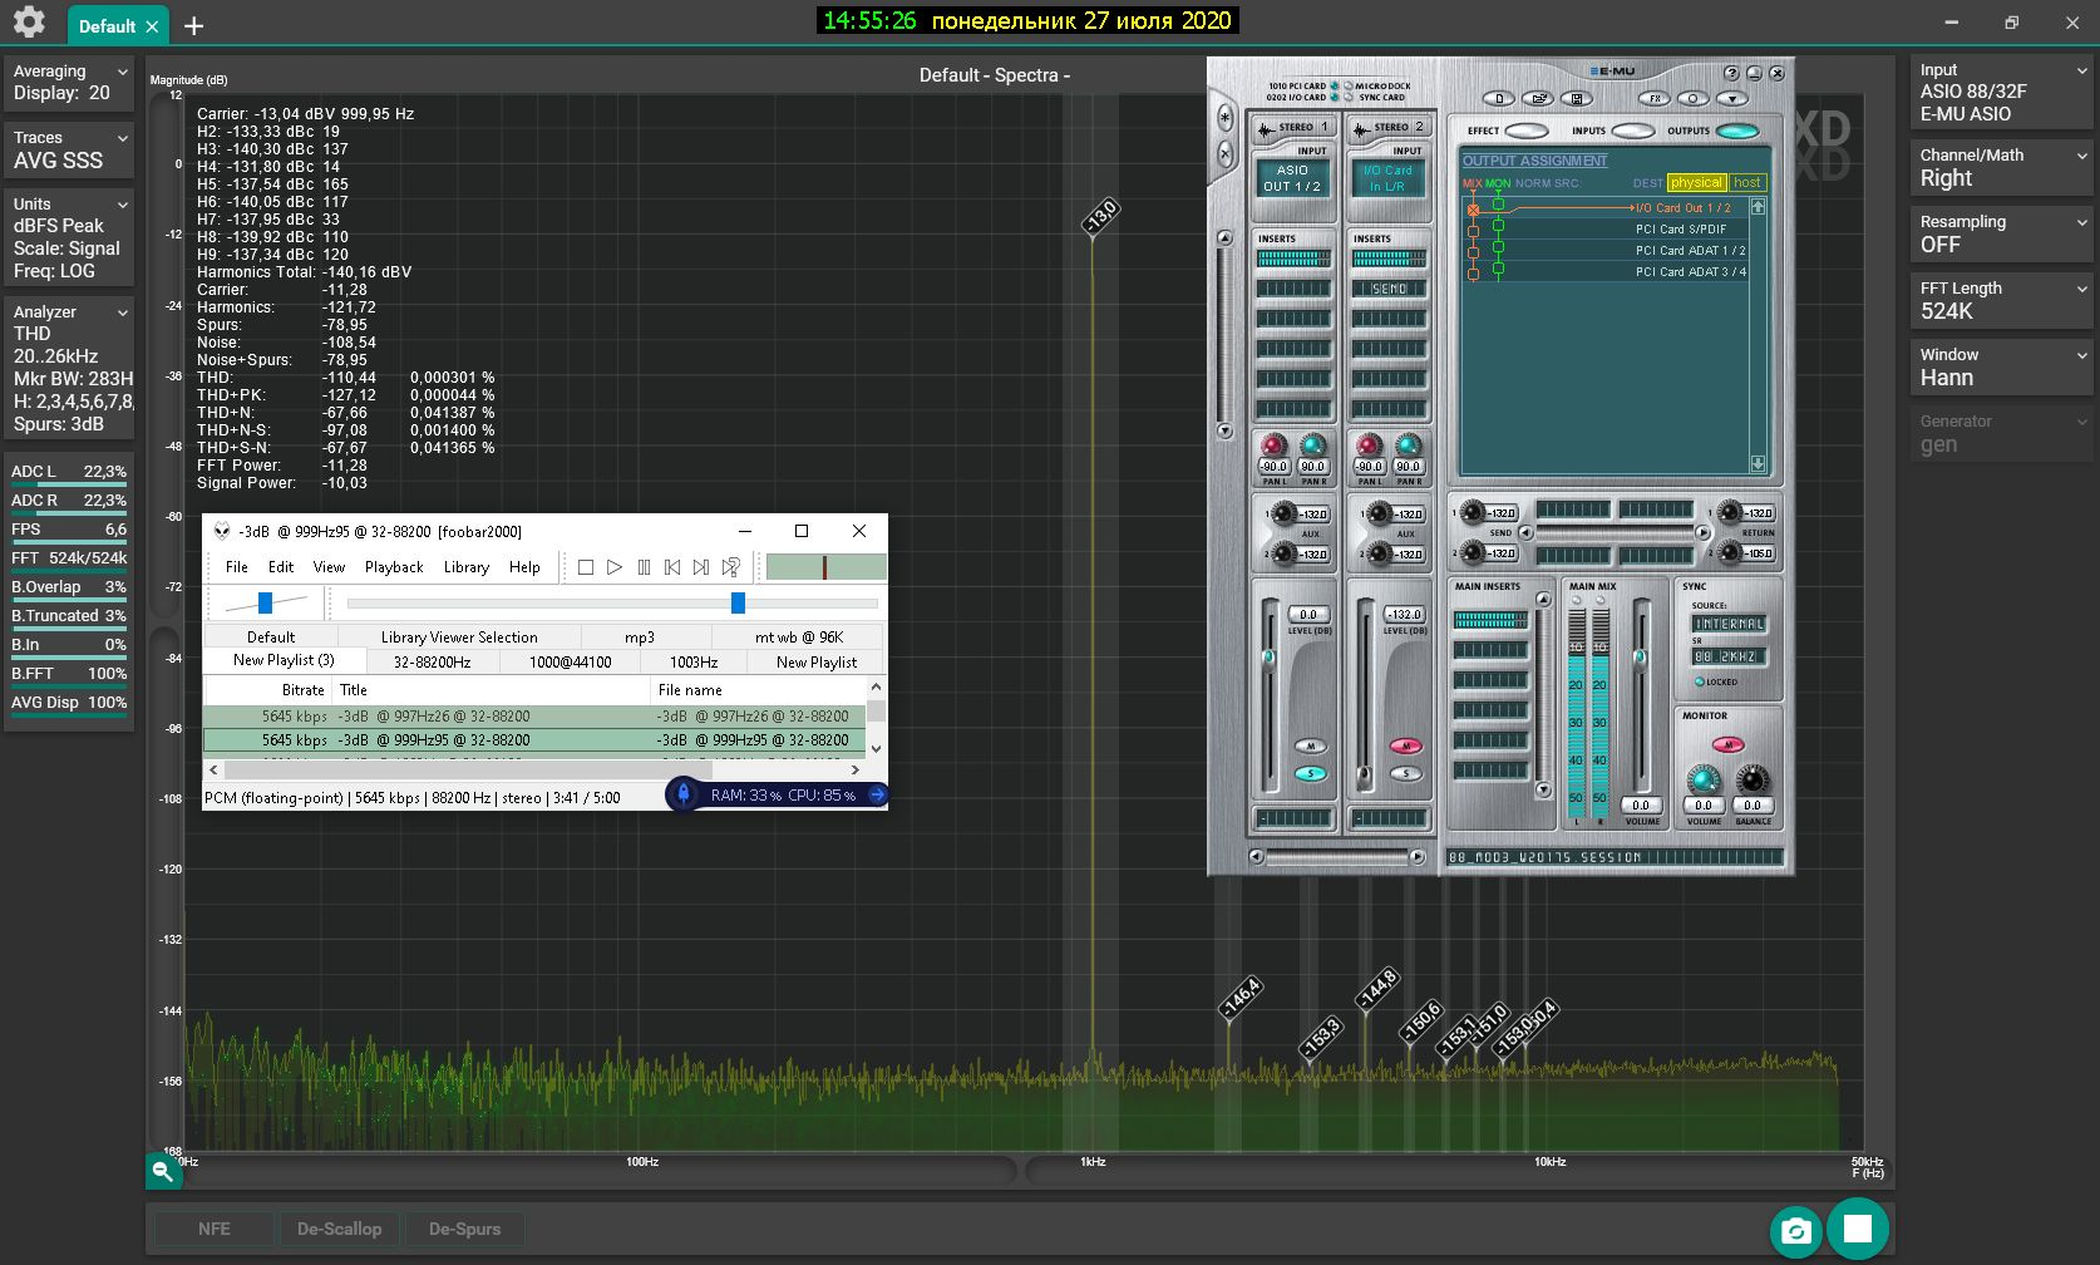Open the FFT Length dropdown
Image resolution: width=2100 pixels, height=1265 pixels.
(x=2001, y=300)
